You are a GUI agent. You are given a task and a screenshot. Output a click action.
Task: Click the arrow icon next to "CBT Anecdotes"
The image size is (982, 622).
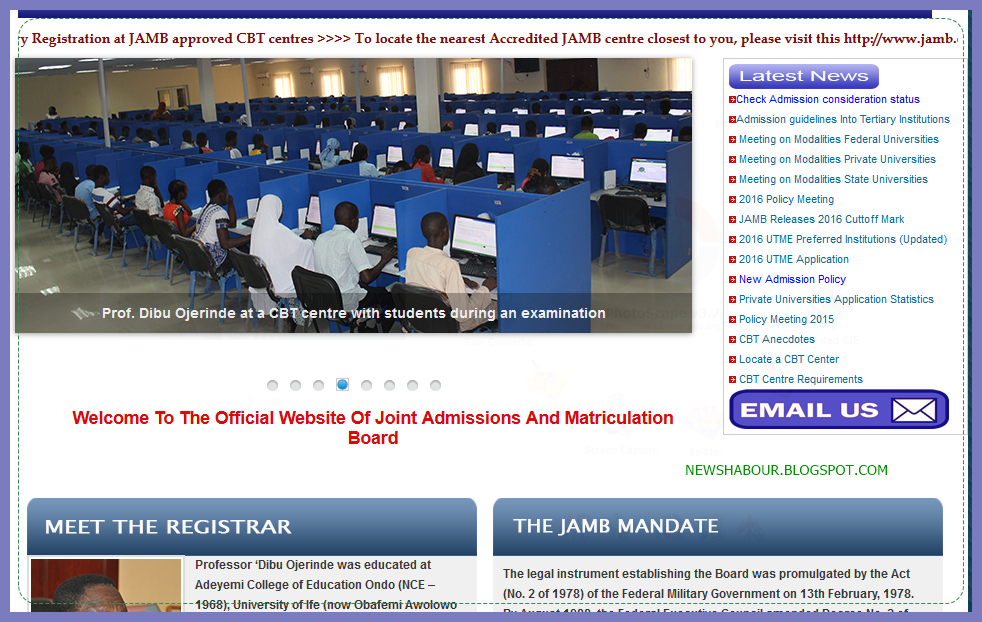tap(732, 339)
